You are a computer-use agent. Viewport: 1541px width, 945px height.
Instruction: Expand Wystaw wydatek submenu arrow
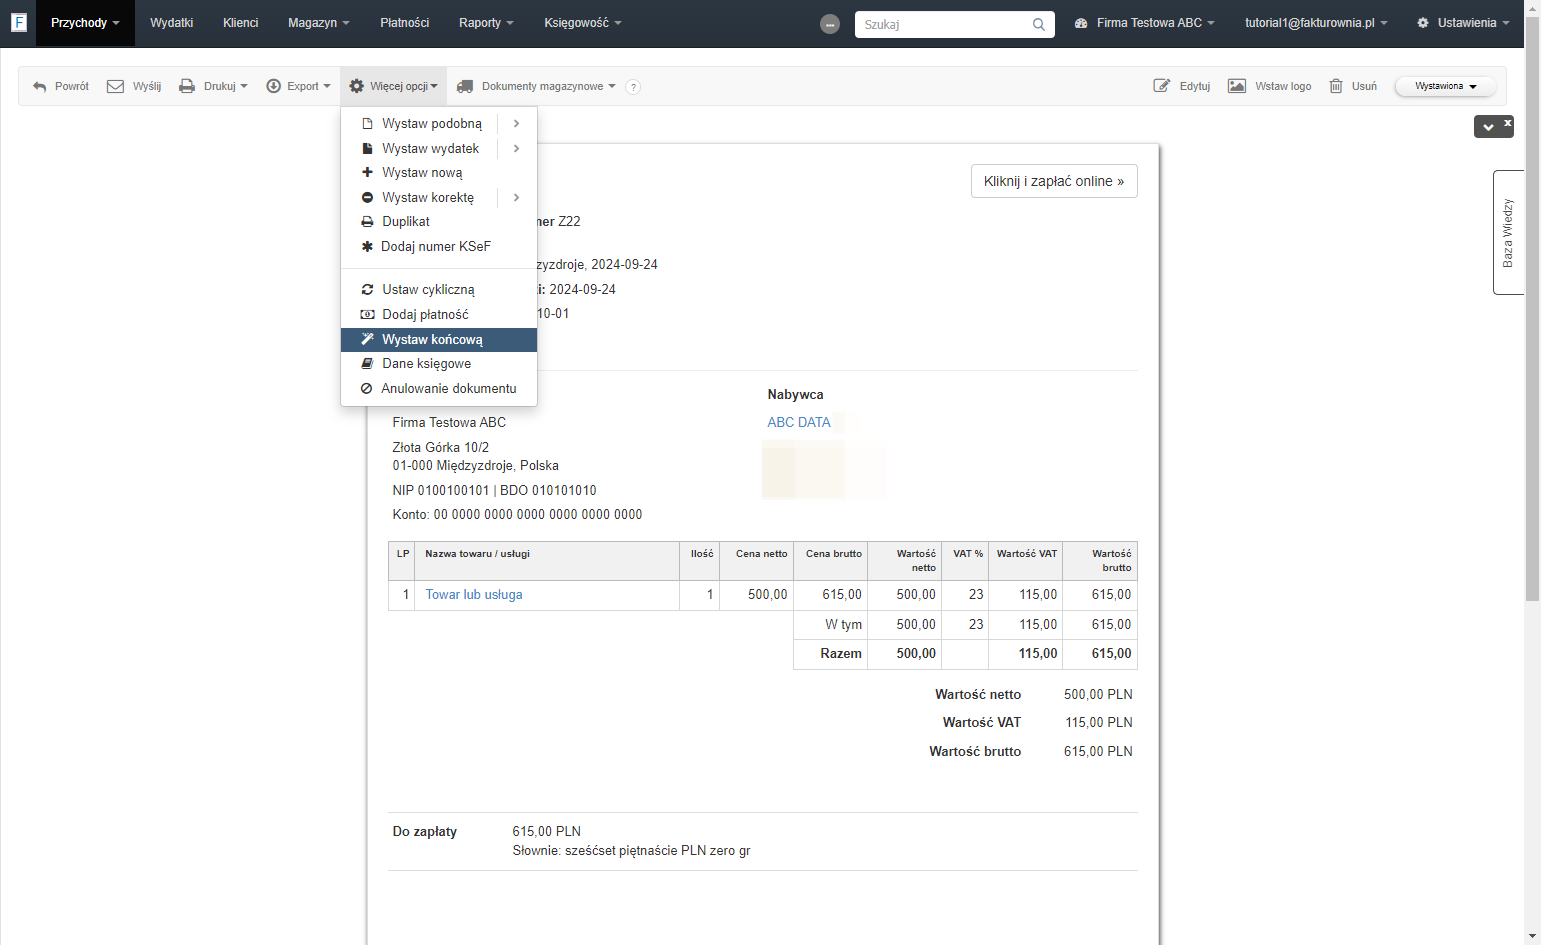point(516,148)
